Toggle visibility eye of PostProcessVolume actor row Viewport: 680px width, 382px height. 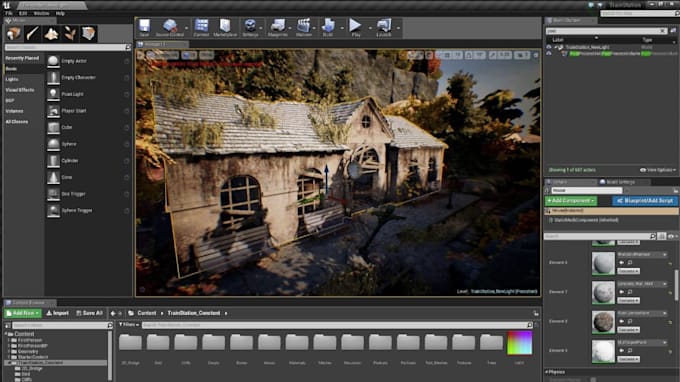click(x=549, y=53)
